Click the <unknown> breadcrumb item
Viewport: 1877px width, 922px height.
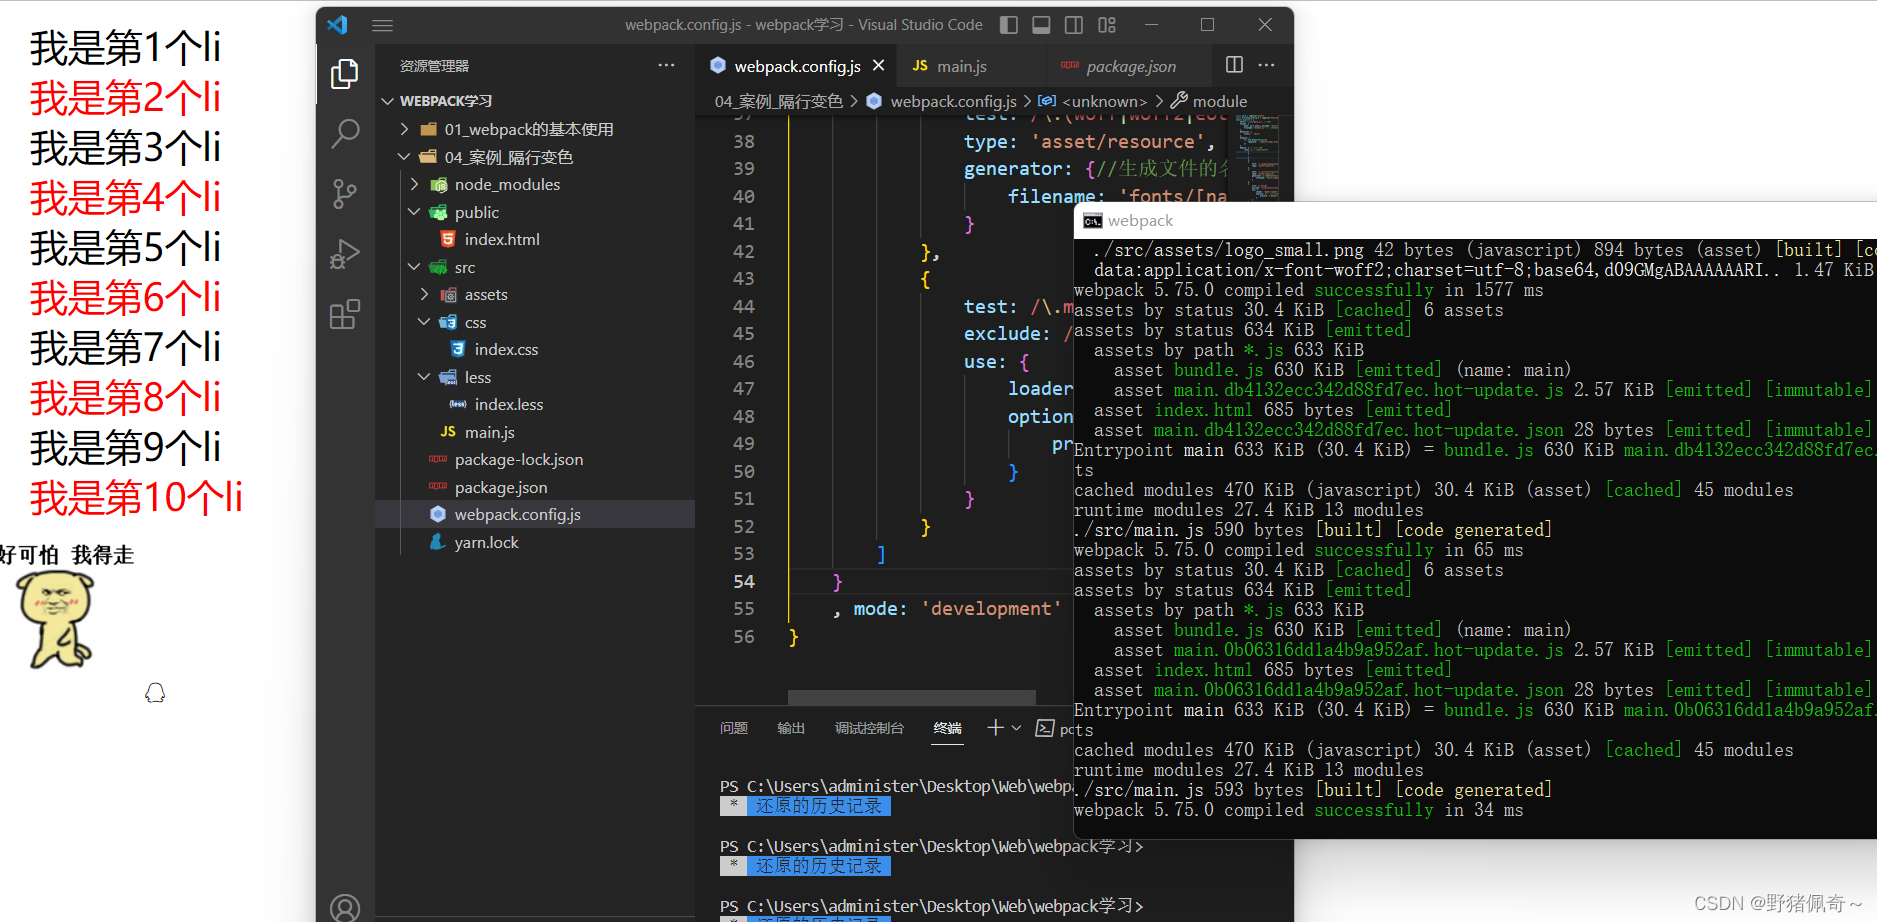pyautogui.click(x=1104, y=101)
